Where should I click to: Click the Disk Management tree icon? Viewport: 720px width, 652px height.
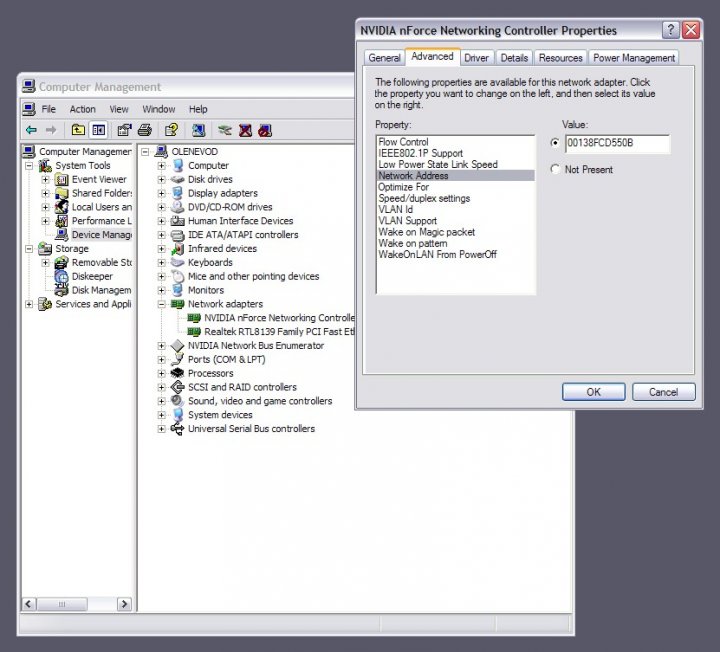(x=62, y=290)
